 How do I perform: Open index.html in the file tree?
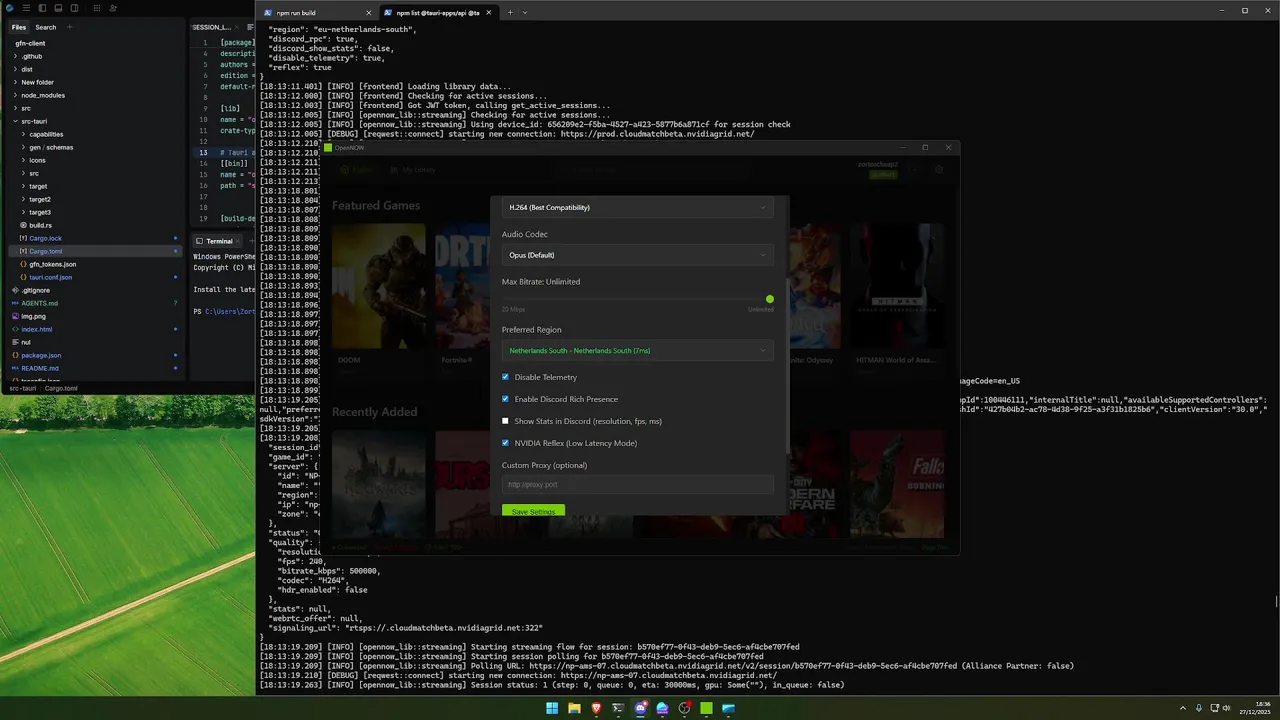pos(96,329)
